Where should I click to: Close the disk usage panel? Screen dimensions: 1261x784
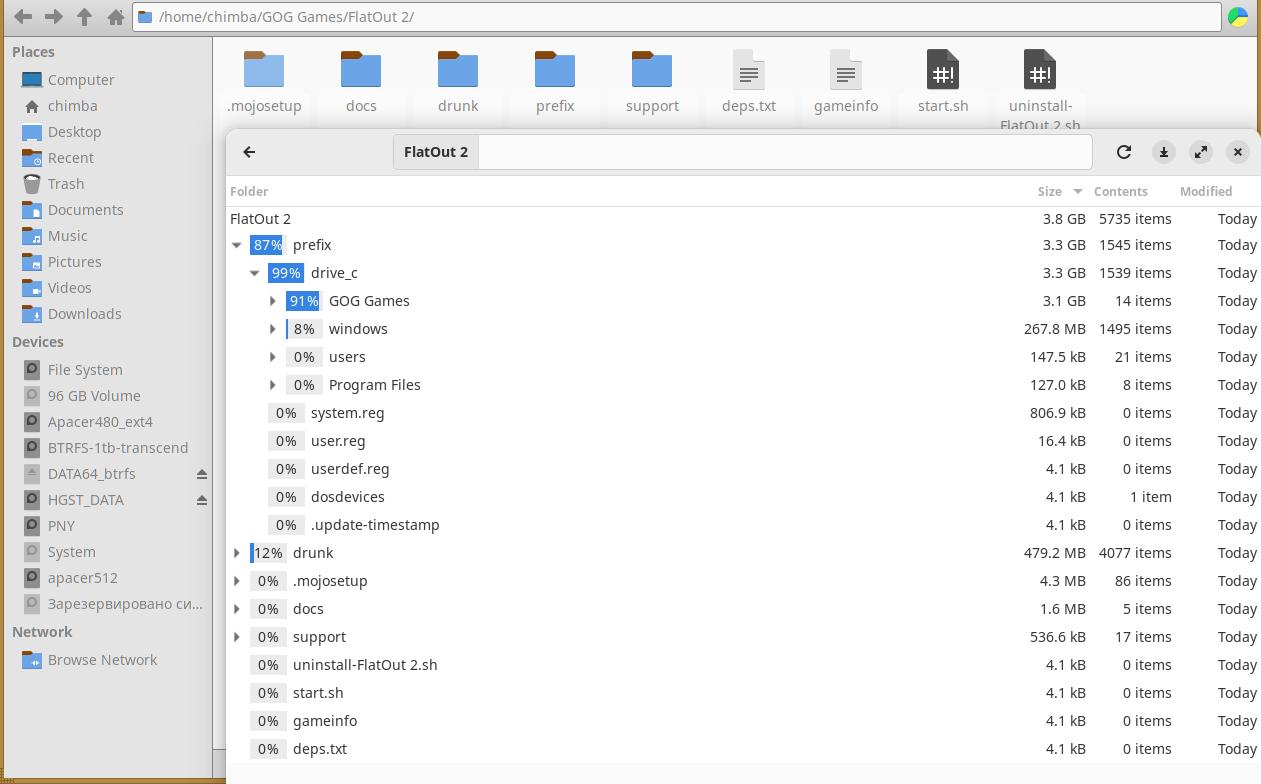[x=1238, y=152]
